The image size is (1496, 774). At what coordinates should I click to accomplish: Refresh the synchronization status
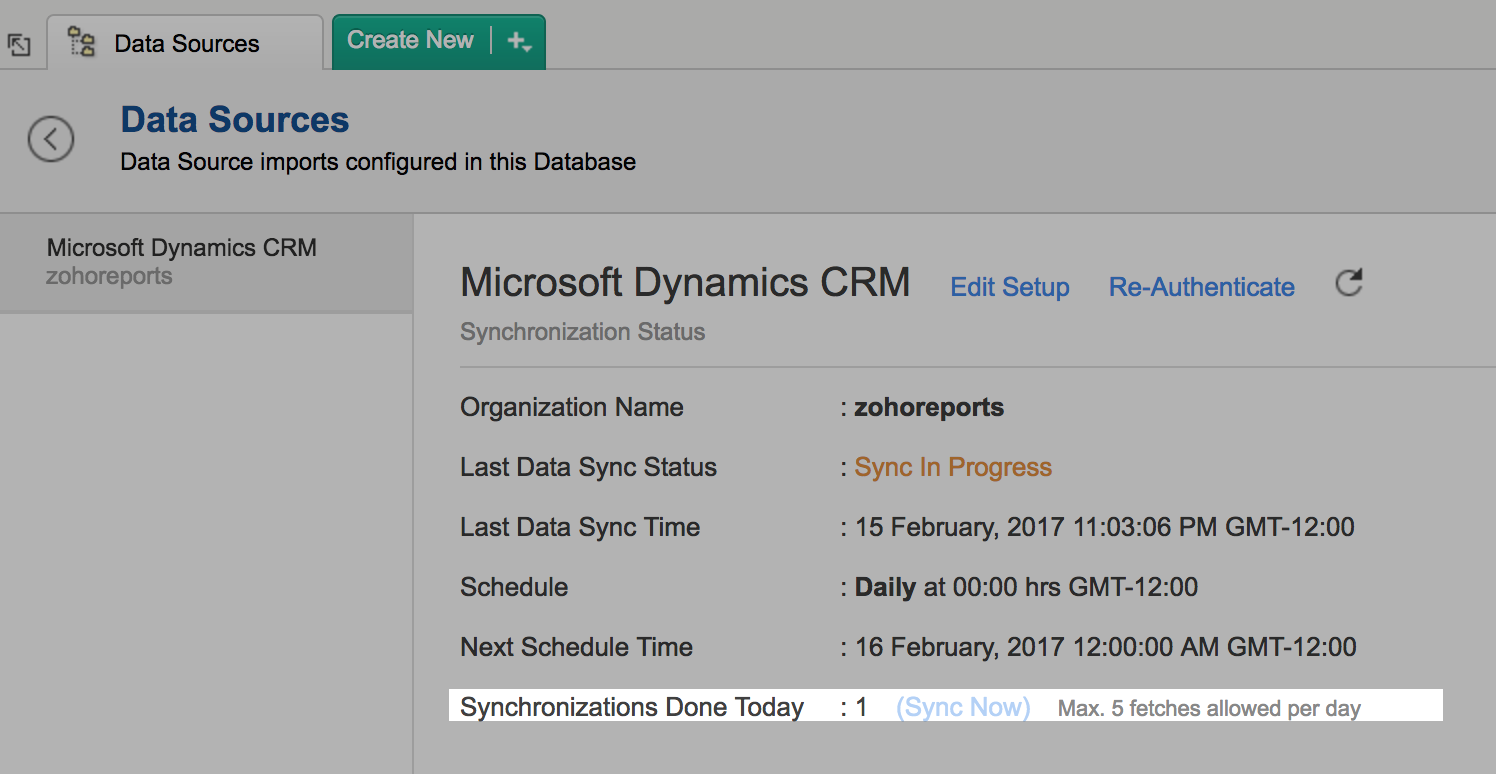coord(1349,284)
